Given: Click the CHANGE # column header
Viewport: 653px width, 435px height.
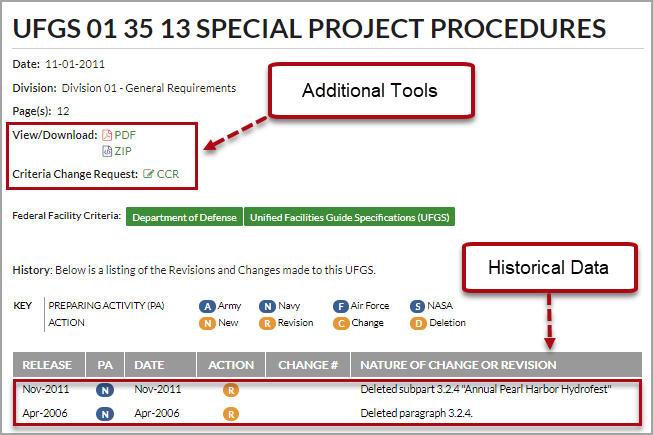Looking at the screenshot, I should [308, 365].
